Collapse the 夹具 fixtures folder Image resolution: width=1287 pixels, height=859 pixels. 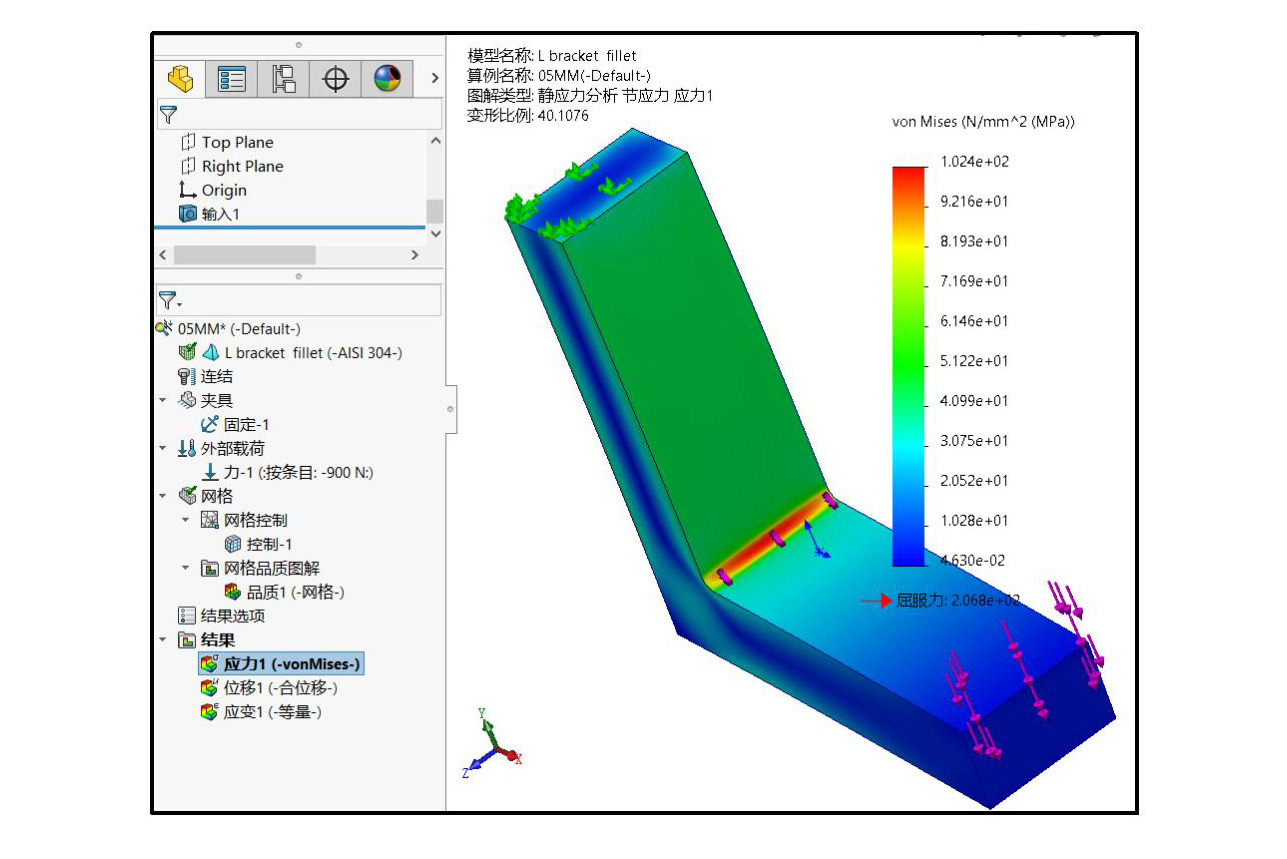163,400
